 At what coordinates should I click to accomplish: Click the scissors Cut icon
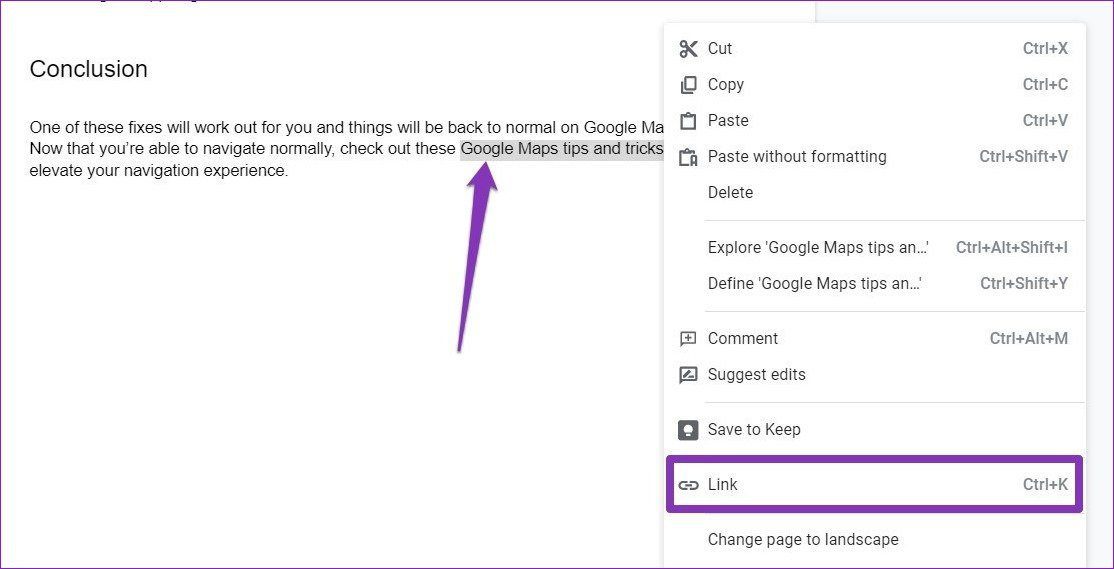click(688, 48)
